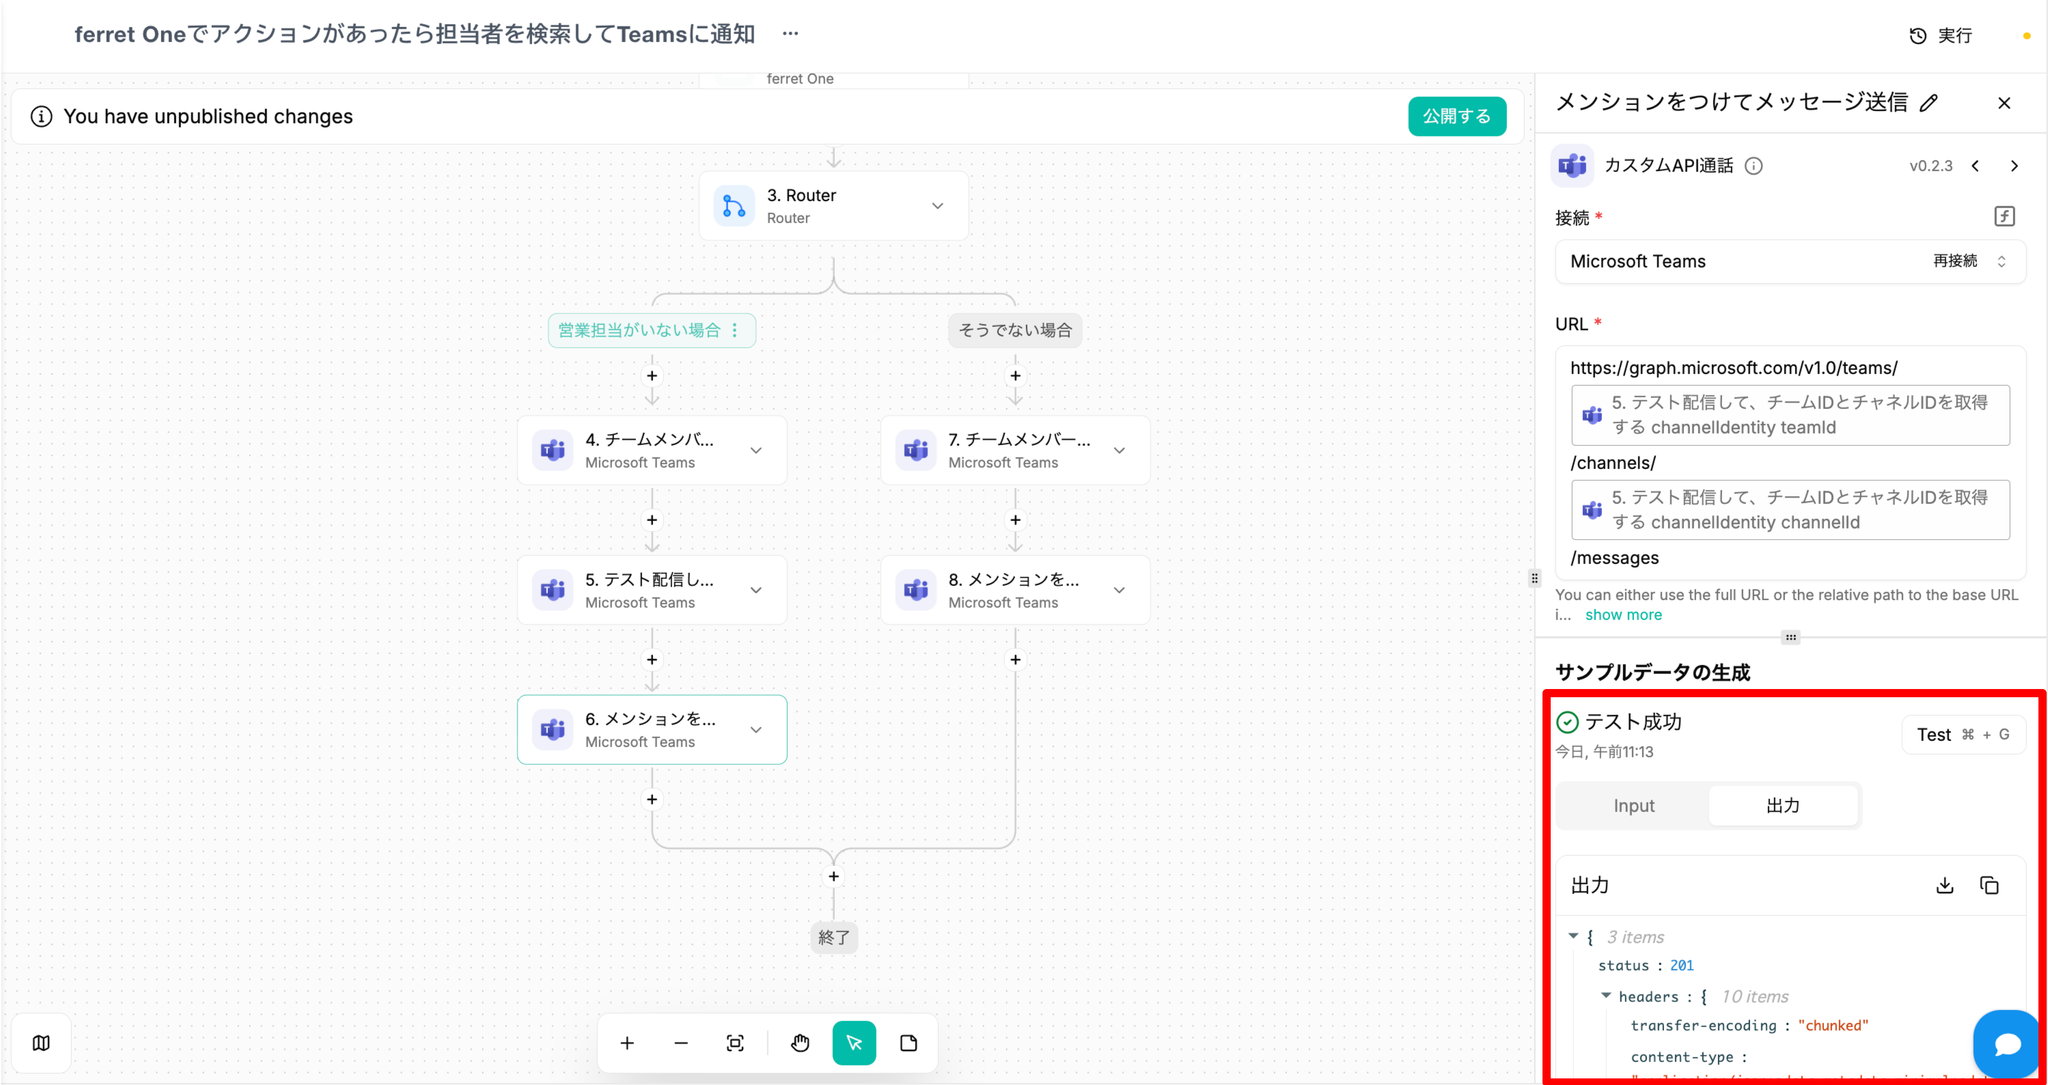Click the zoom in plus icon in bottom toolbar
Viewport: 2048px width, 1085px height.
point(627,1043)
